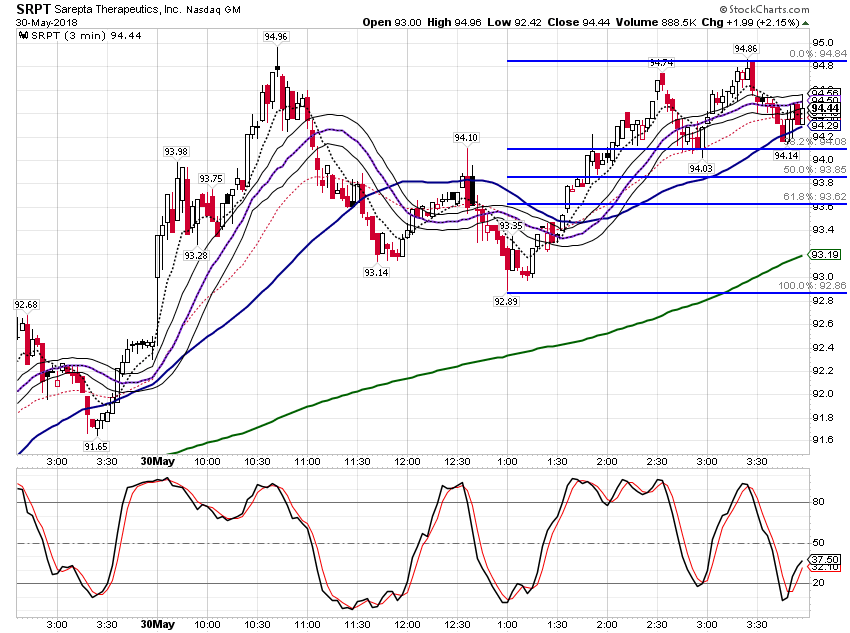Click the 92.89 low price annotation
Screen dimensions: 850x633
[506, 301]
